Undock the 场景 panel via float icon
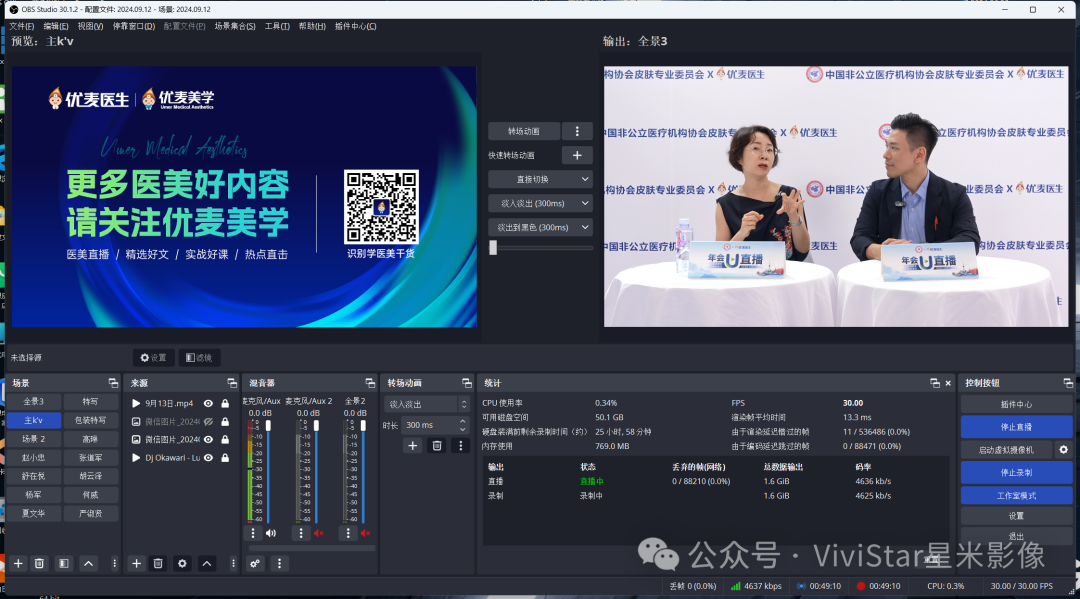1080x599 pixels. [113, 383]
